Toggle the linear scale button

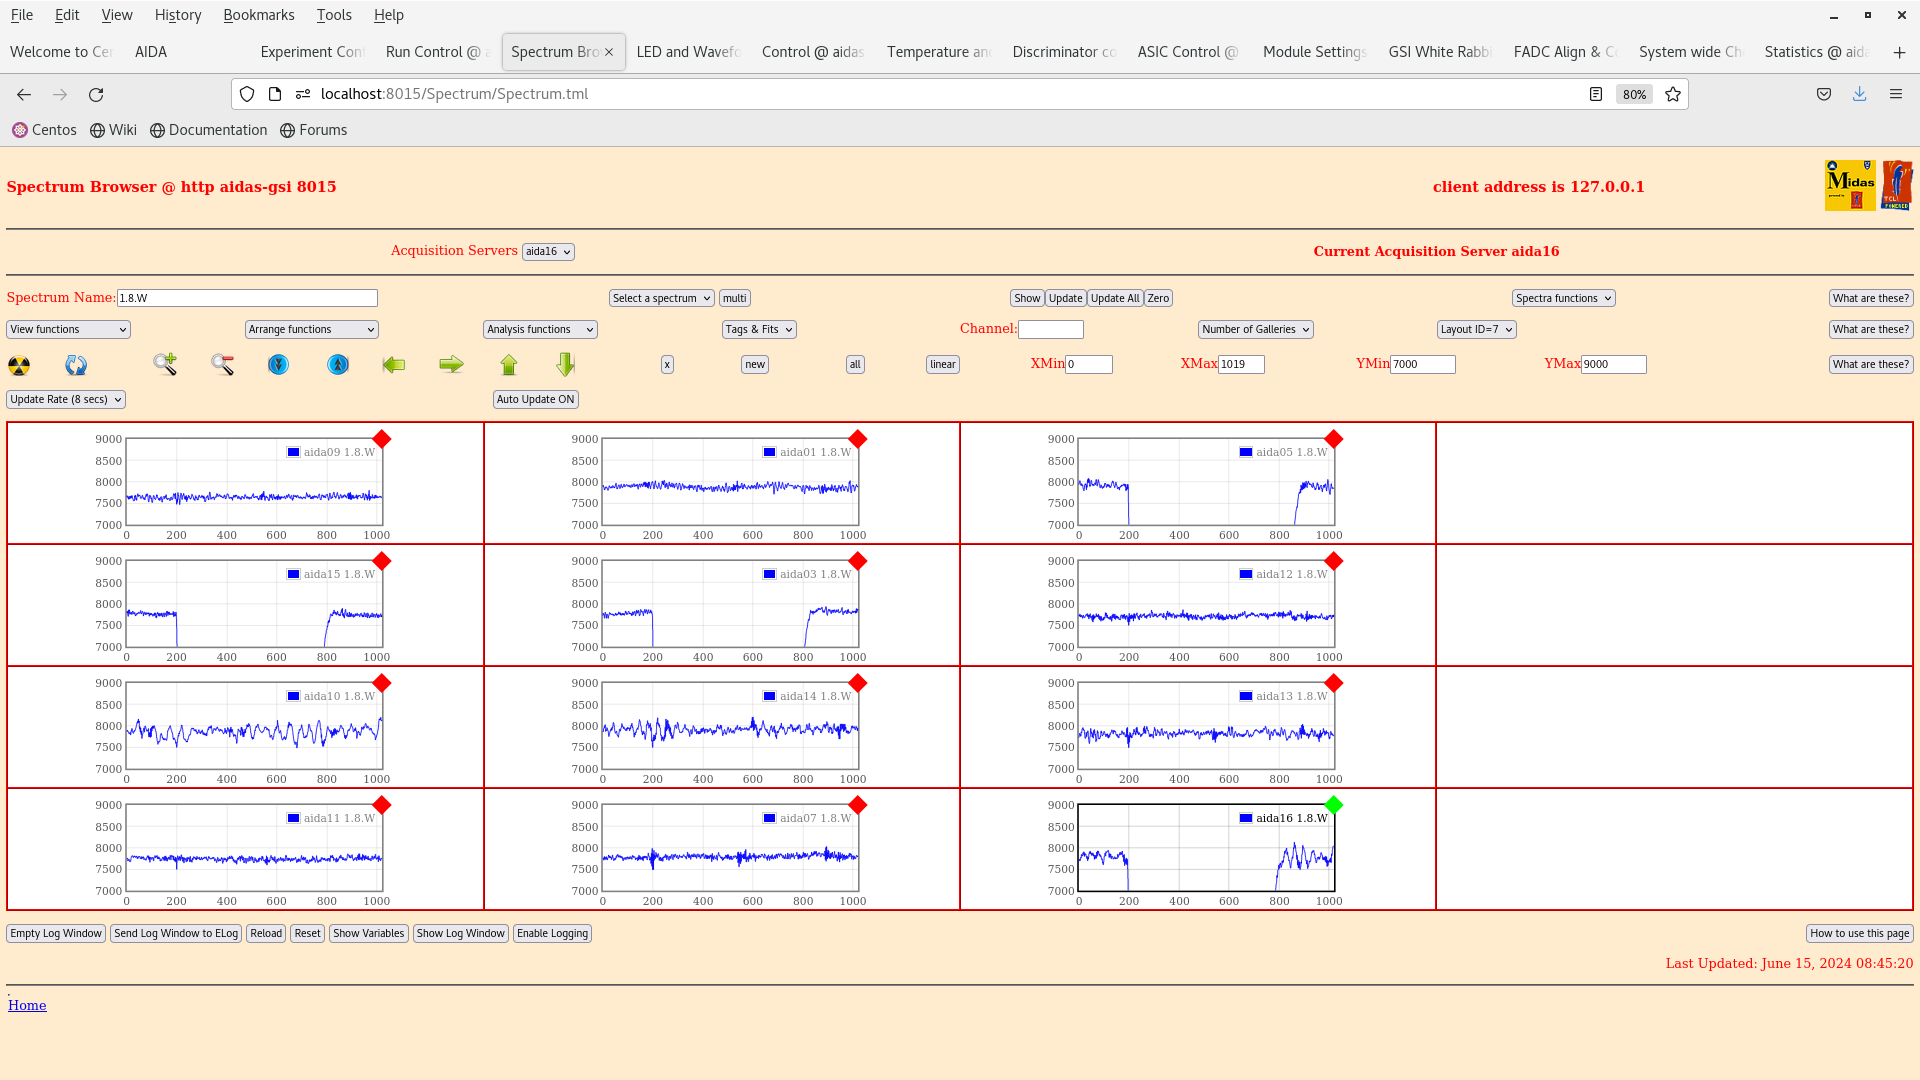(x=942, y=365)
